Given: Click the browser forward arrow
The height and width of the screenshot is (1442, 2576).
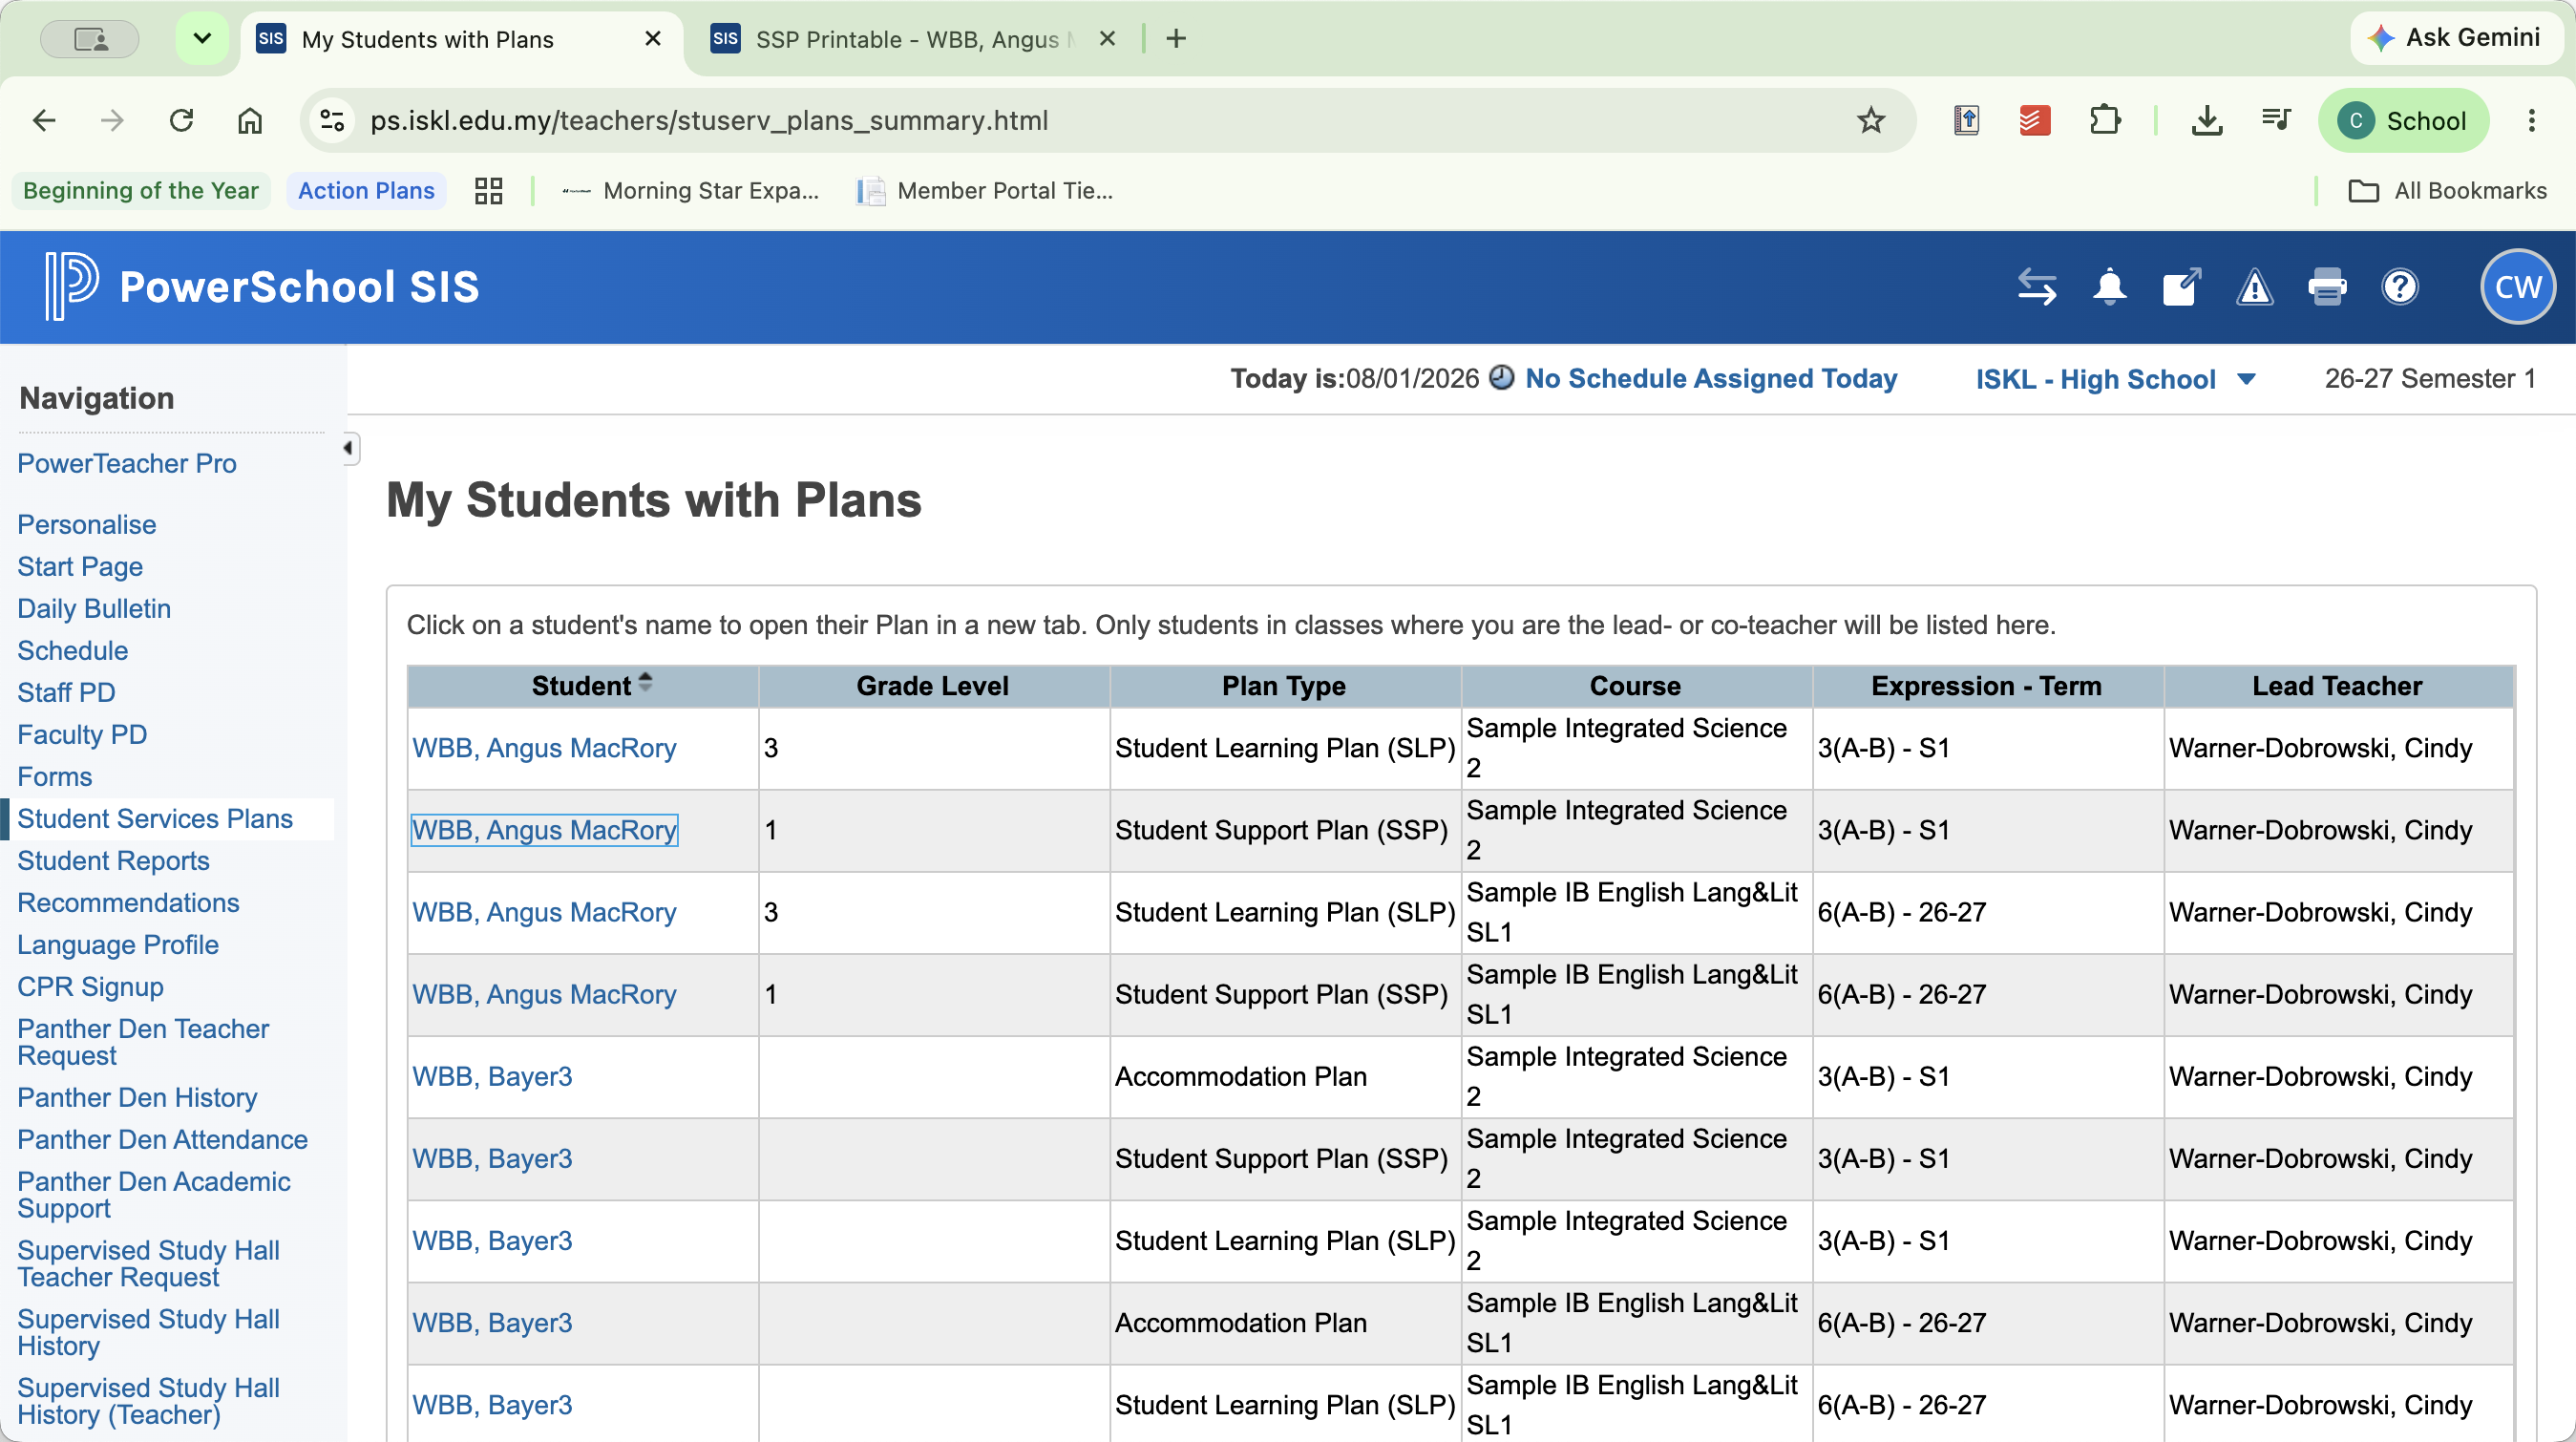Looking at the screenshot, I should click(112, 121).
